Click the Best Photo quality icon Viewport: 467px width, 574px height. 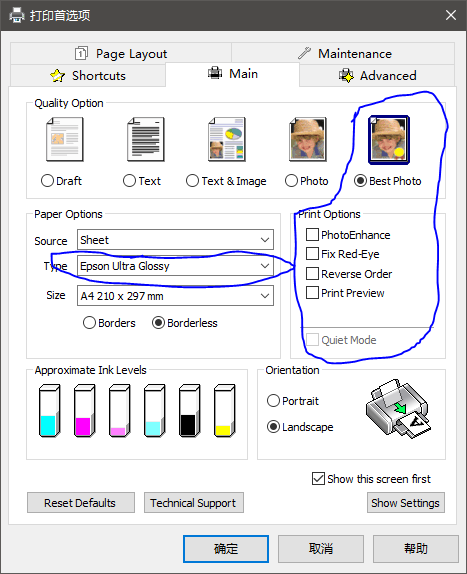click(x=388, y=140)
